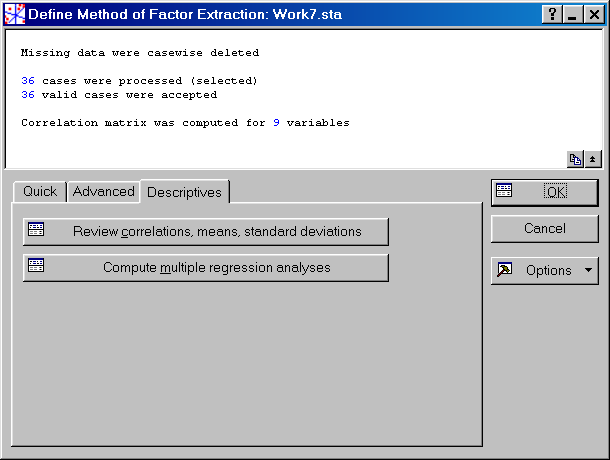The height and width of the screenshot is (460, 610).
Task: Click 'Correlation matrix was computed for 9 variables'
Action: click(185, 123)
